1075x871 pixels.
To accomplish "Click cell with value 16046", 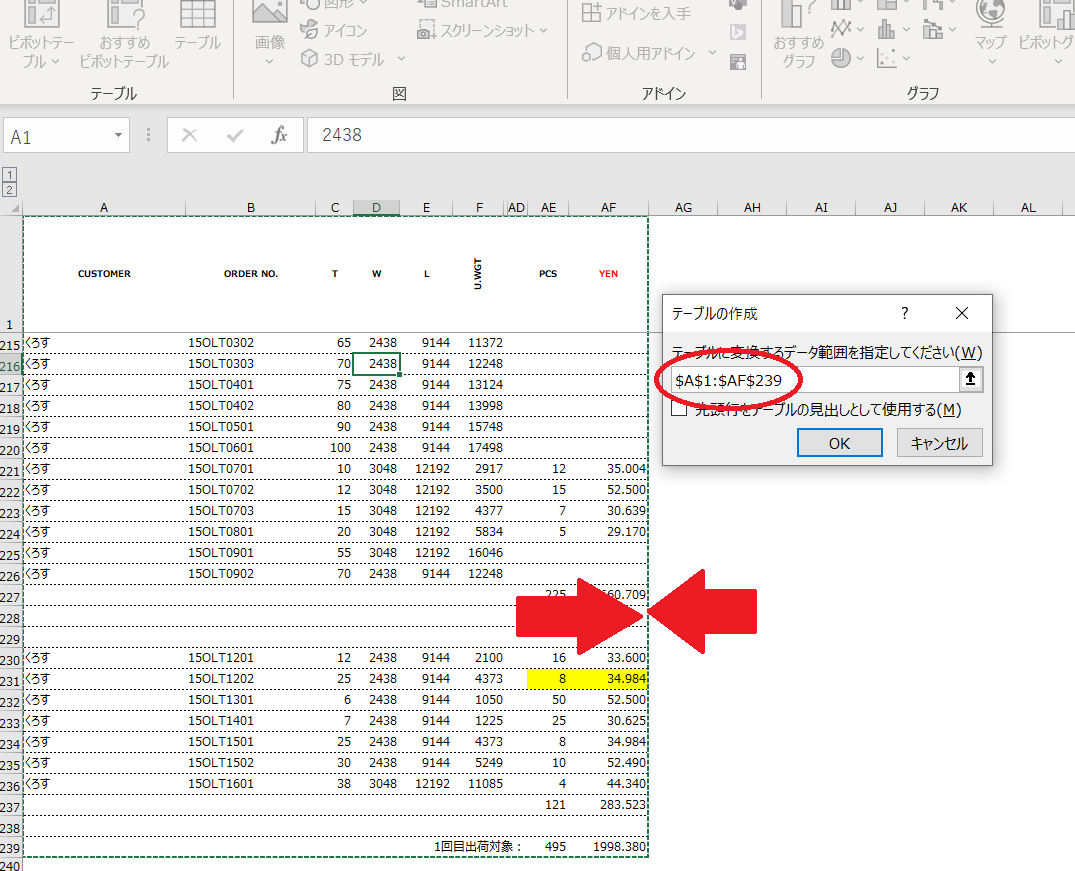I will click(x=479, y=552).
